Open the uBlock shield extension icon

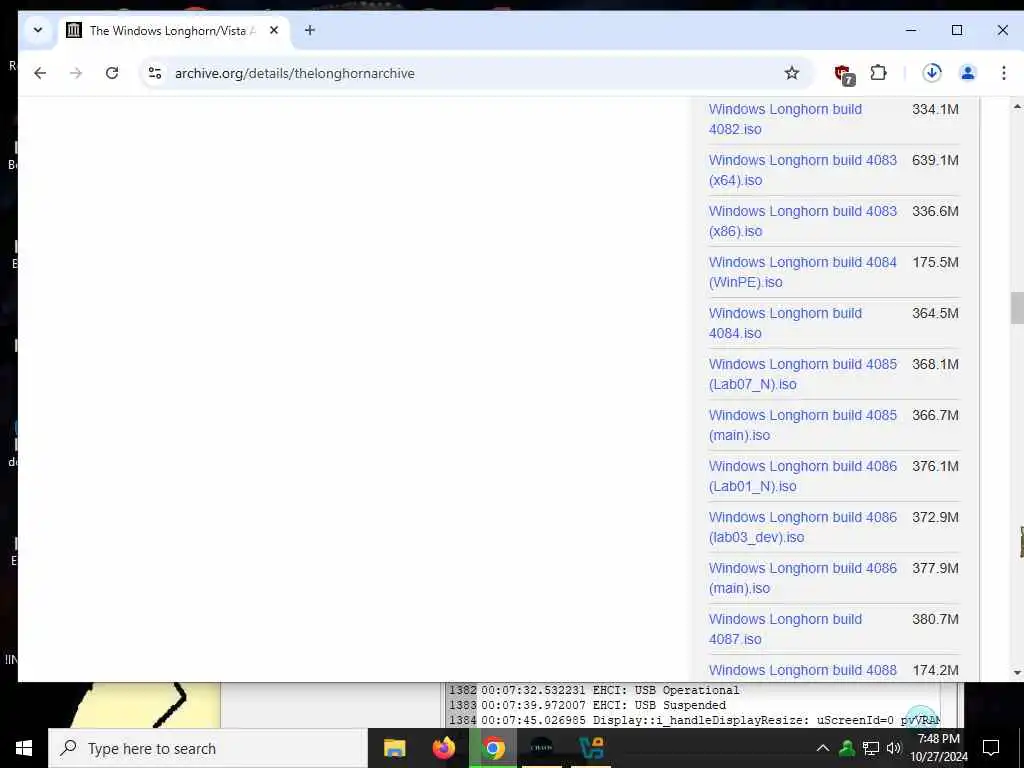[x=844, y=74]
